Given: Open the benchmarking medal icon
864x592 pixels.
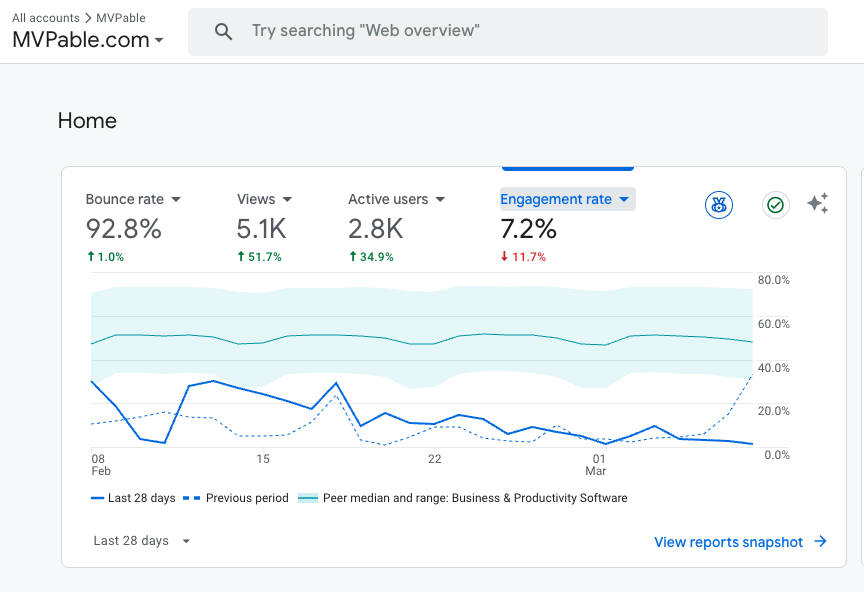Looking at the screenshot, I should point(719,205).
